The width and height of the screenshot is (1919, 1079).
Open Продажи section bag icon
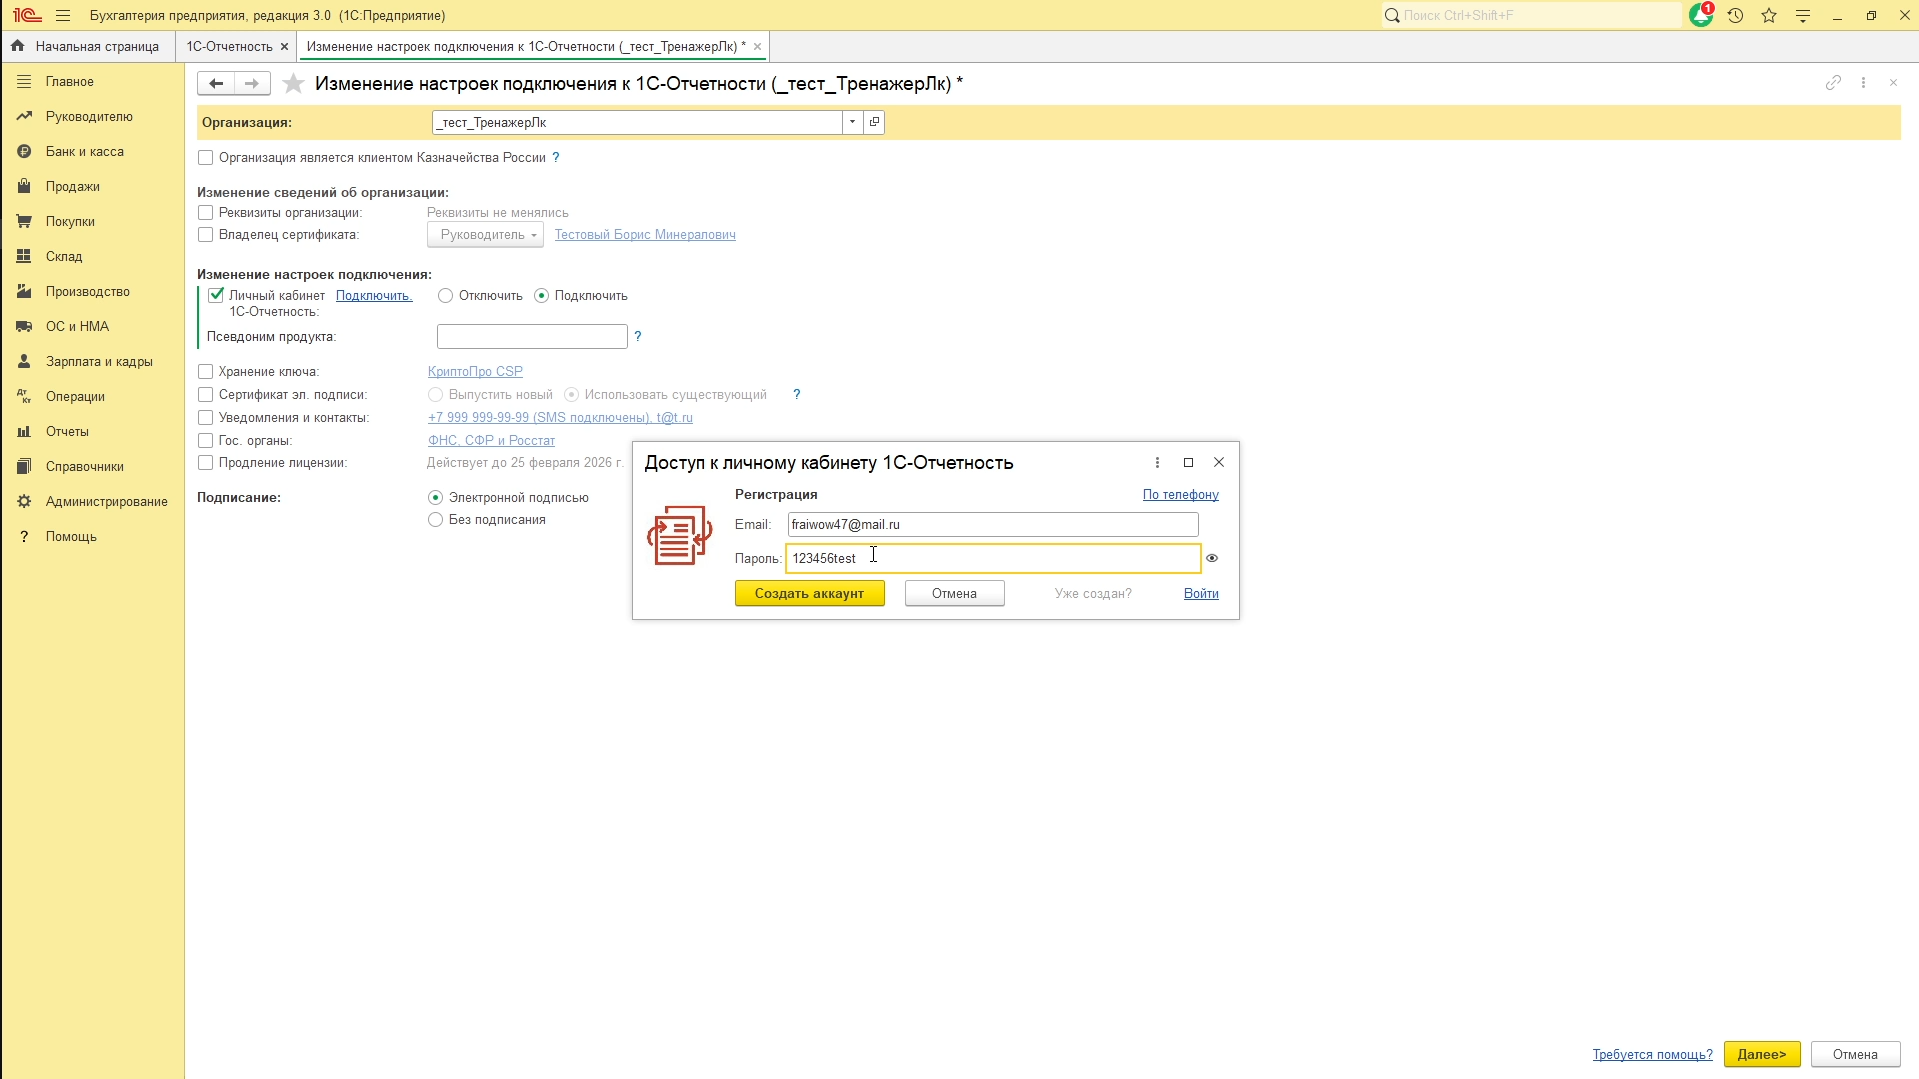(24, 186)
